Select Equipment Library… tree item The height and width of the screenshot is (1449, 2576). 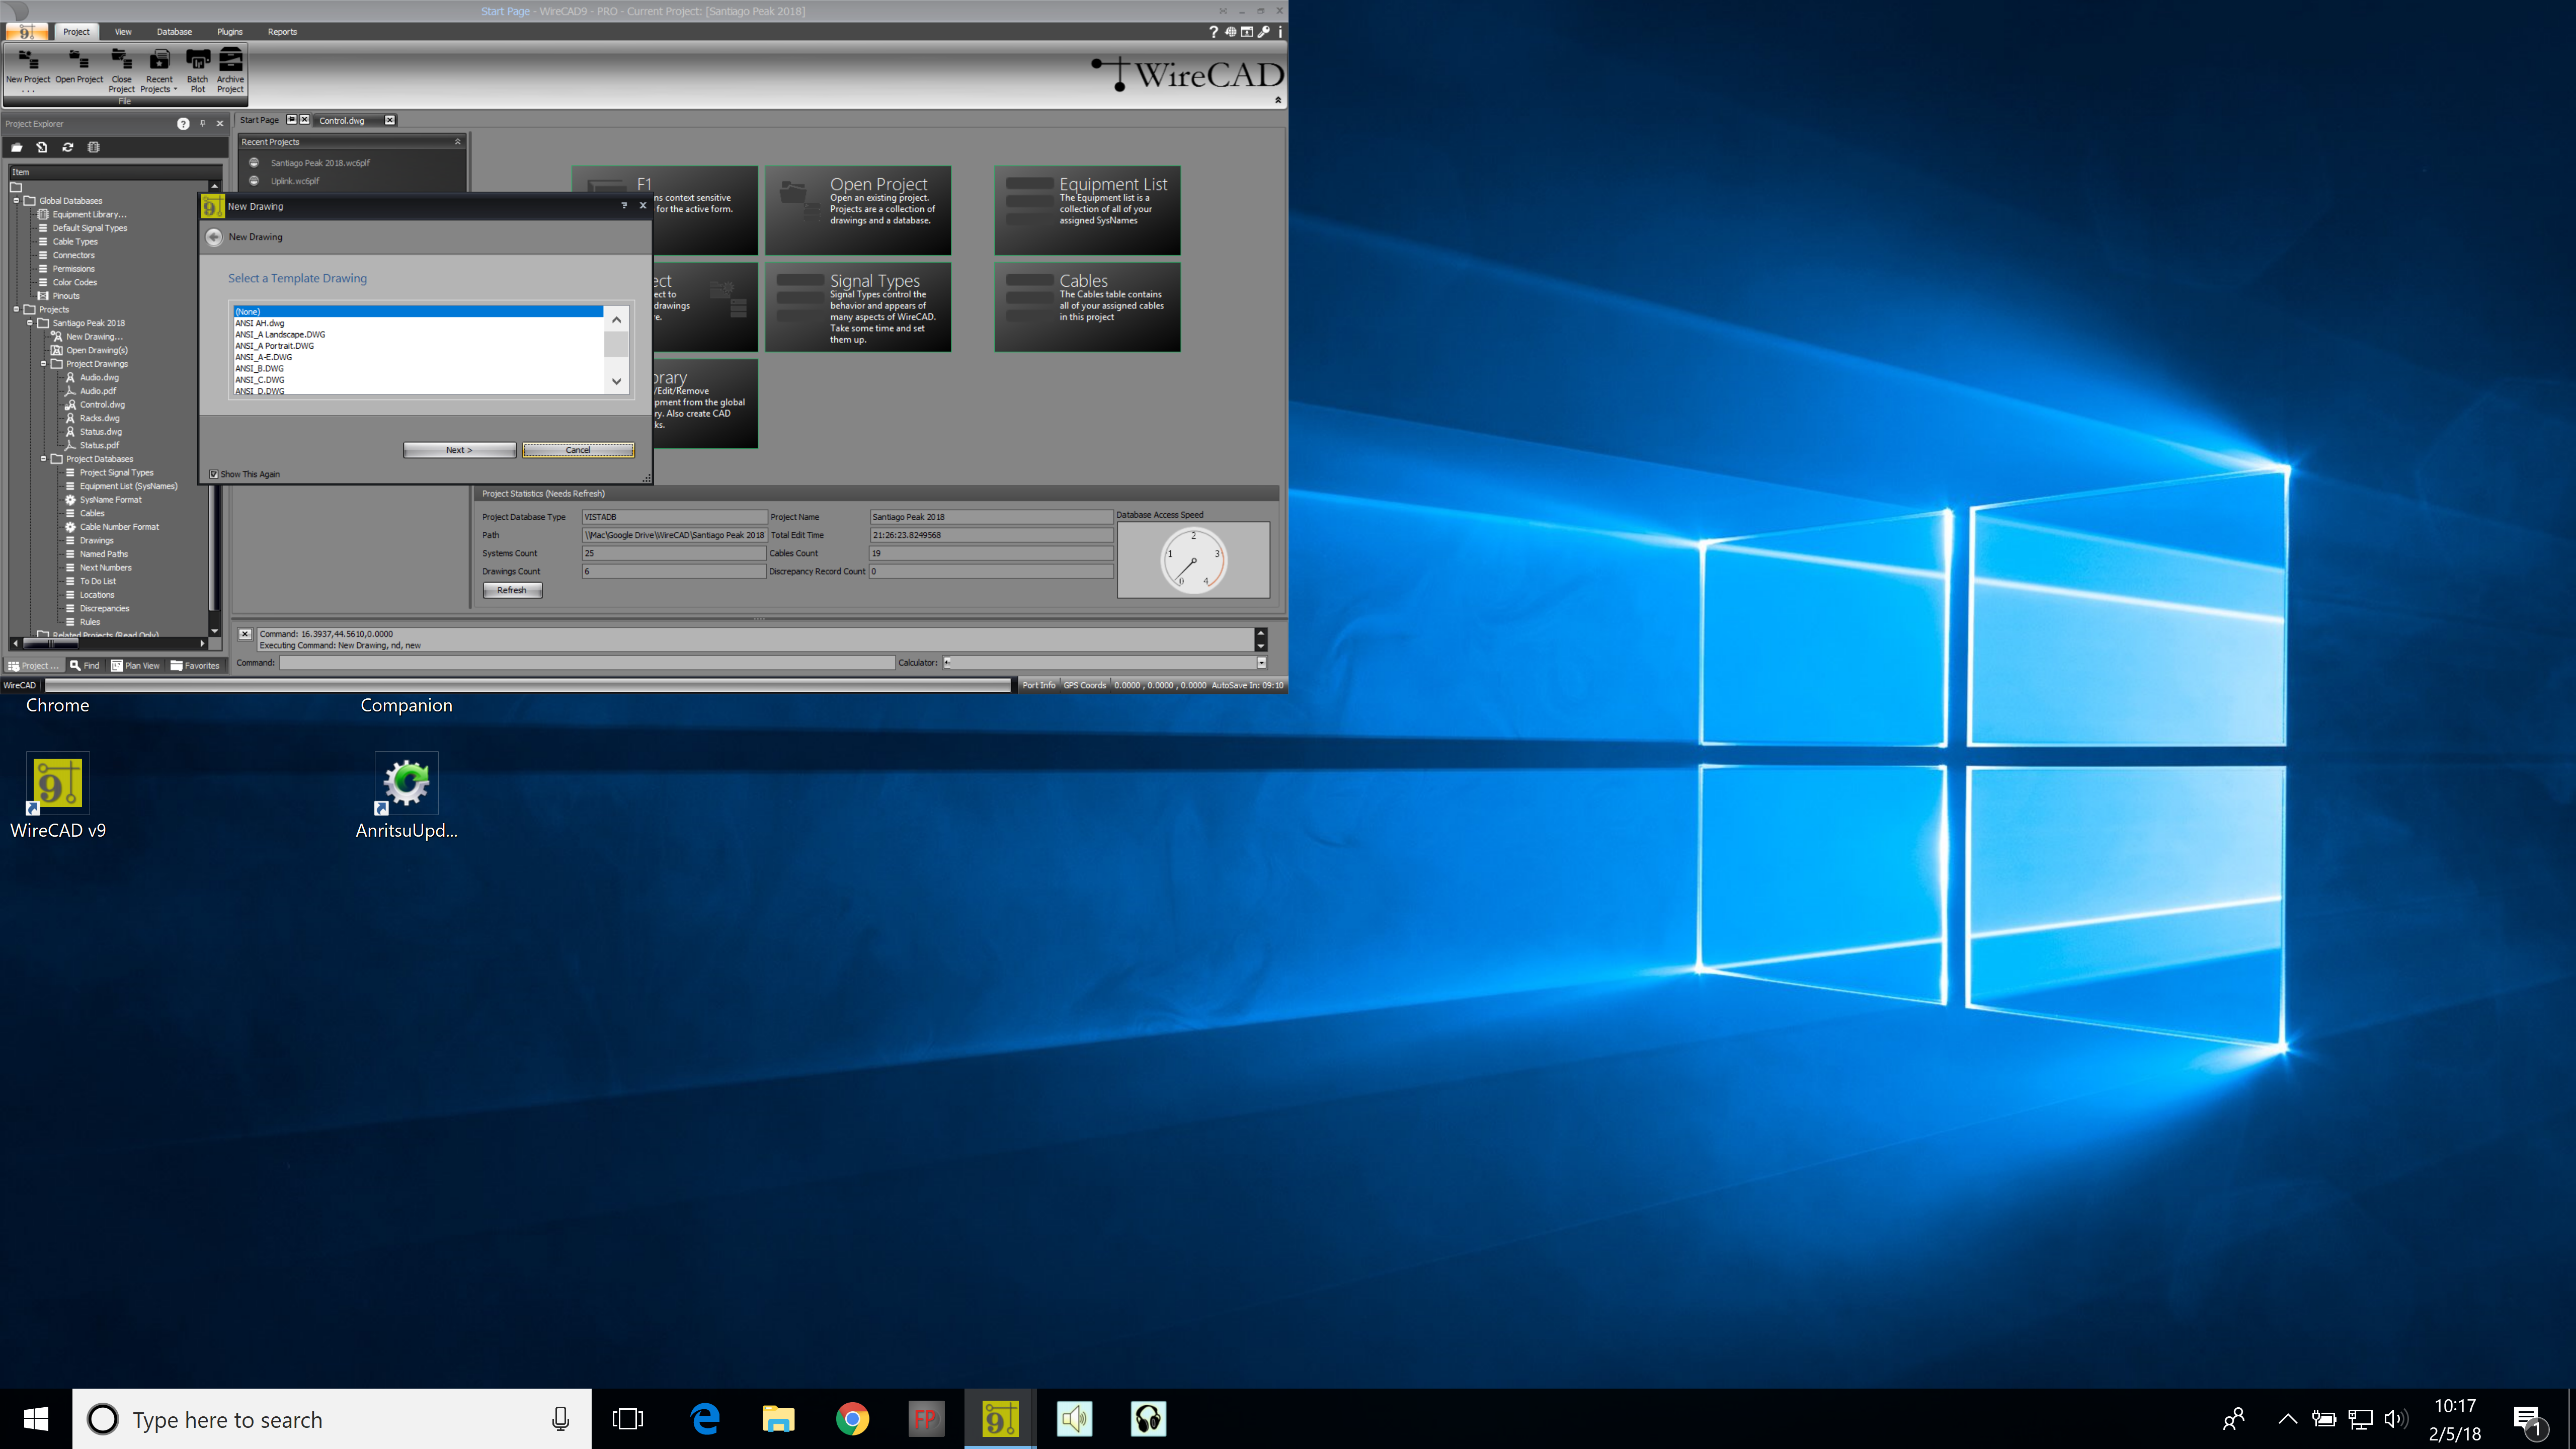(90, 214)
